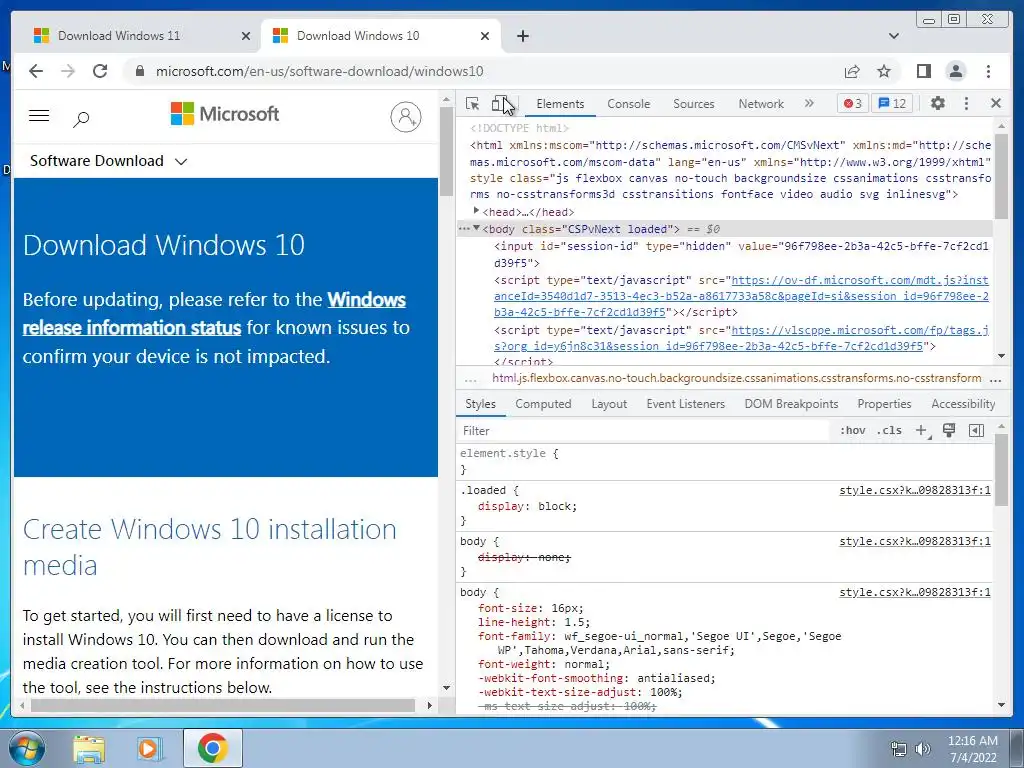The image size is (1024, 768).
Task: Select the Styles tab
Action: pyautogui.click(x=481, y=404)
